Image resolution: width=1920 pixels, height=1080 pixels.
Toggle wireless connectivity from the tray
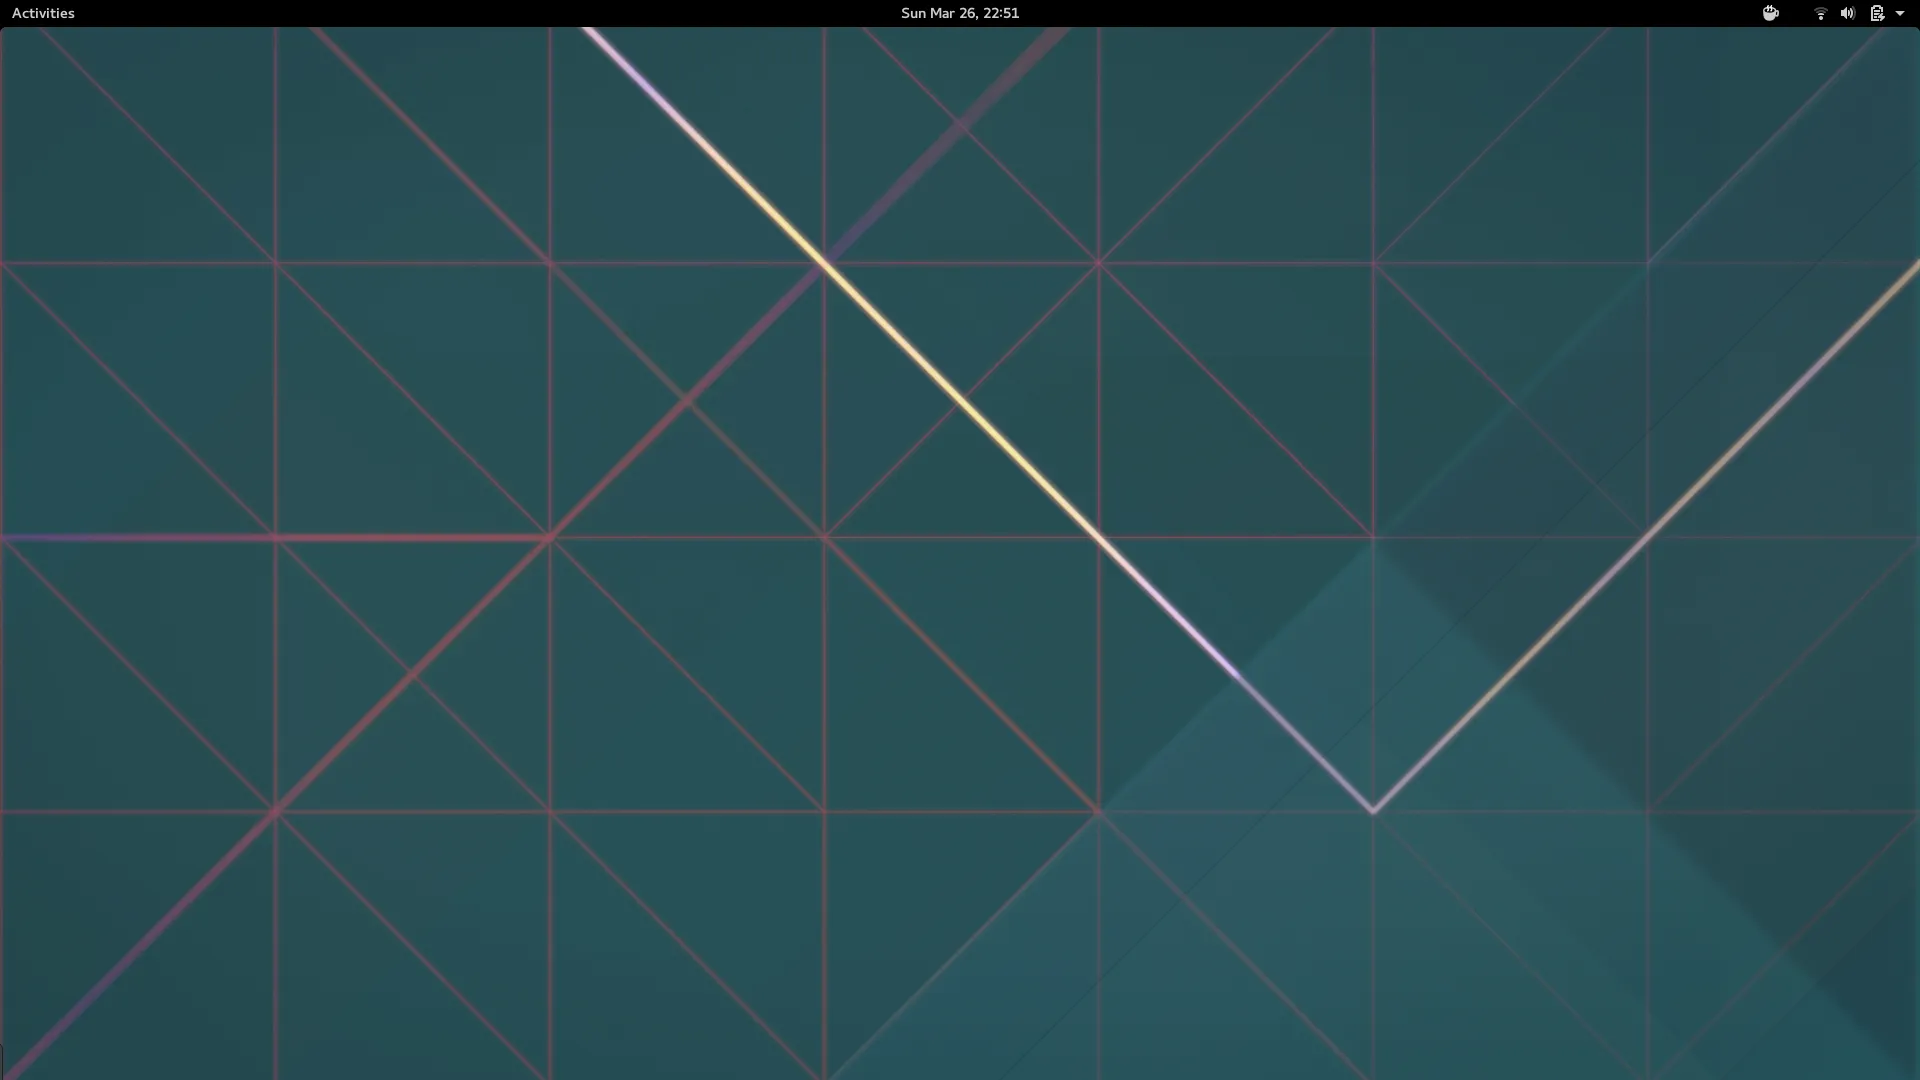[1820, 13]
